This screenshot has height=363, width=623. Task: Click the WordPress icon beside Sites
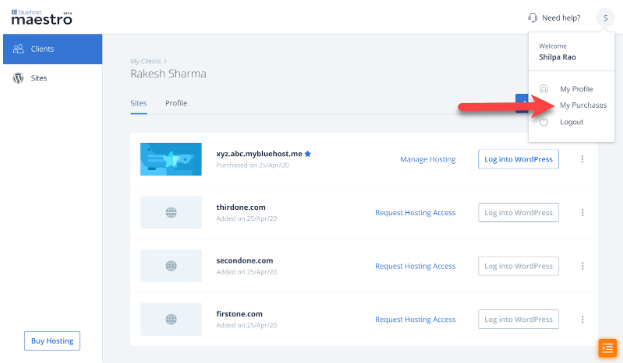[x=18, y=78]
